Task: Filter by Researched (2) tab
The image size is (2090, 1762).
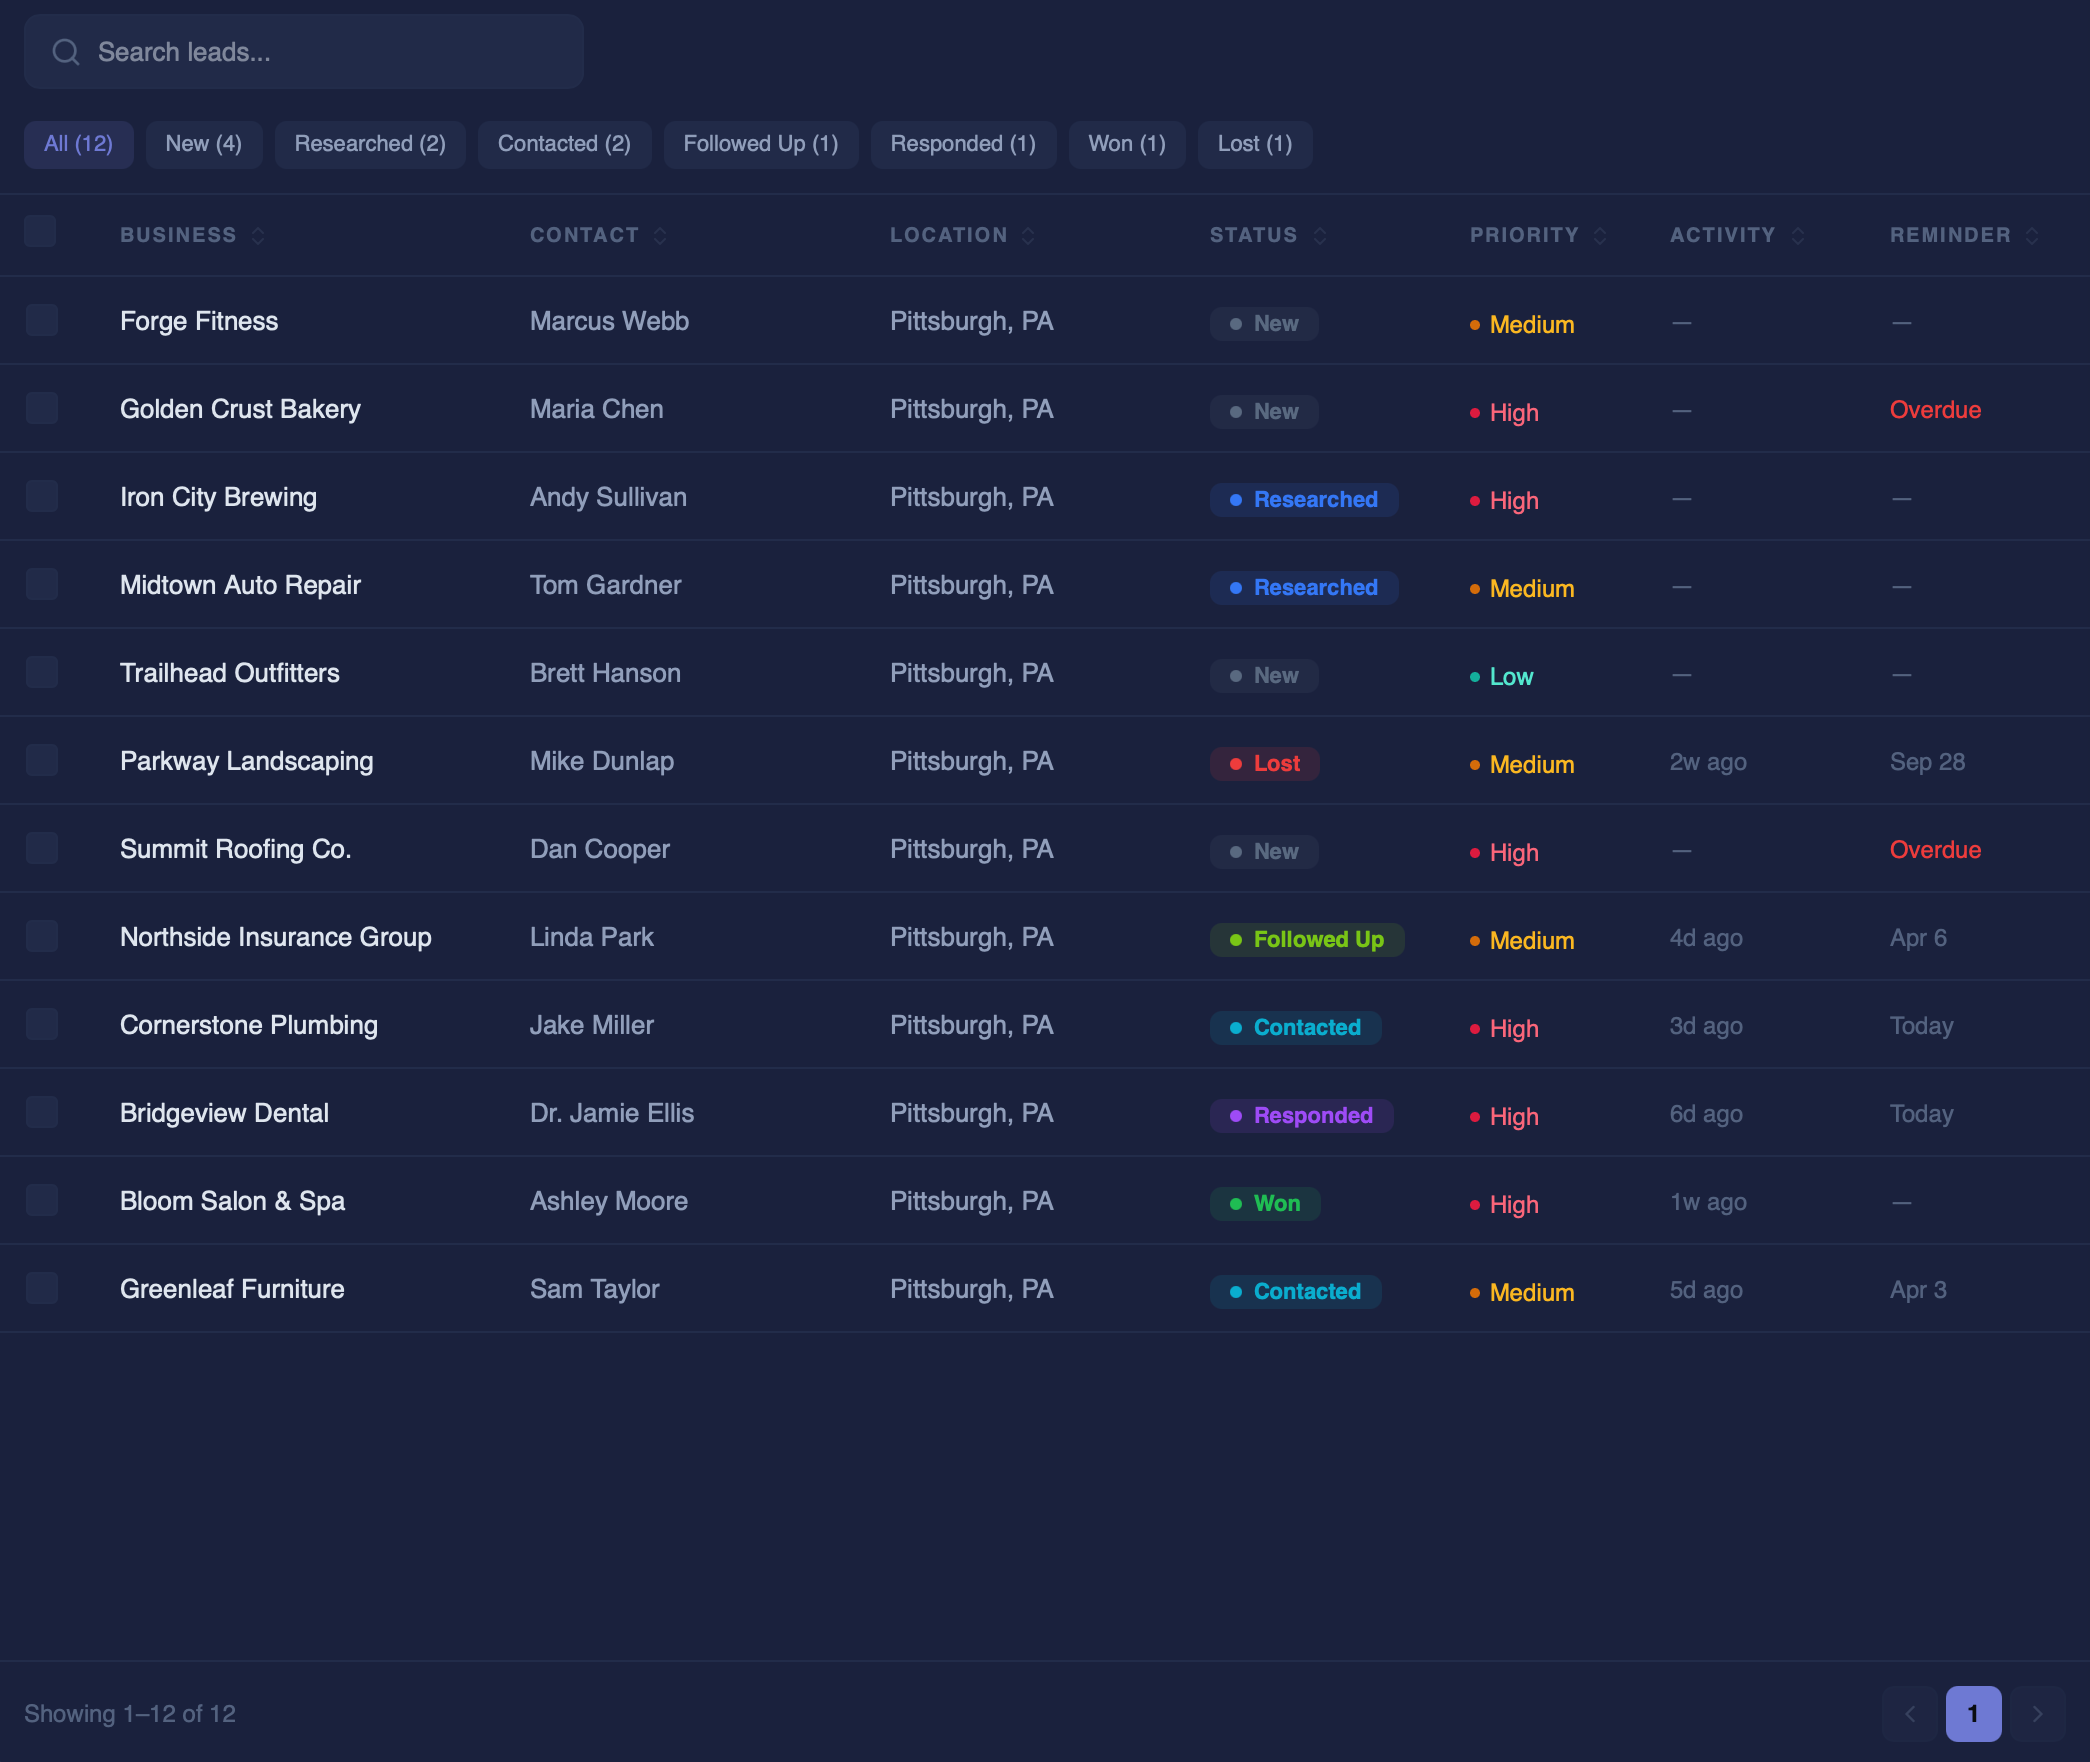Action: coord(370,144)
